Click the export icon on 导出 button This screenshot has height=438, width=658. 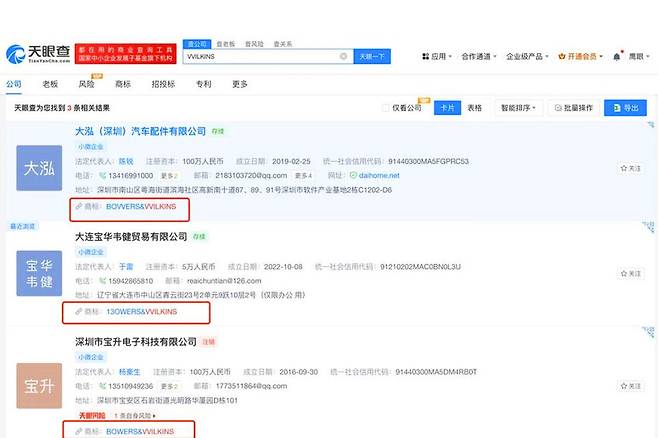click(616, 108)
